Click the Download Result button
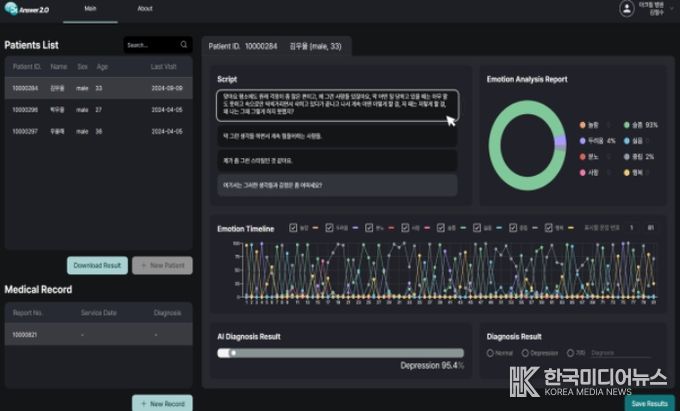The width and height of the screenshot is (680, 411). point(97,265)
